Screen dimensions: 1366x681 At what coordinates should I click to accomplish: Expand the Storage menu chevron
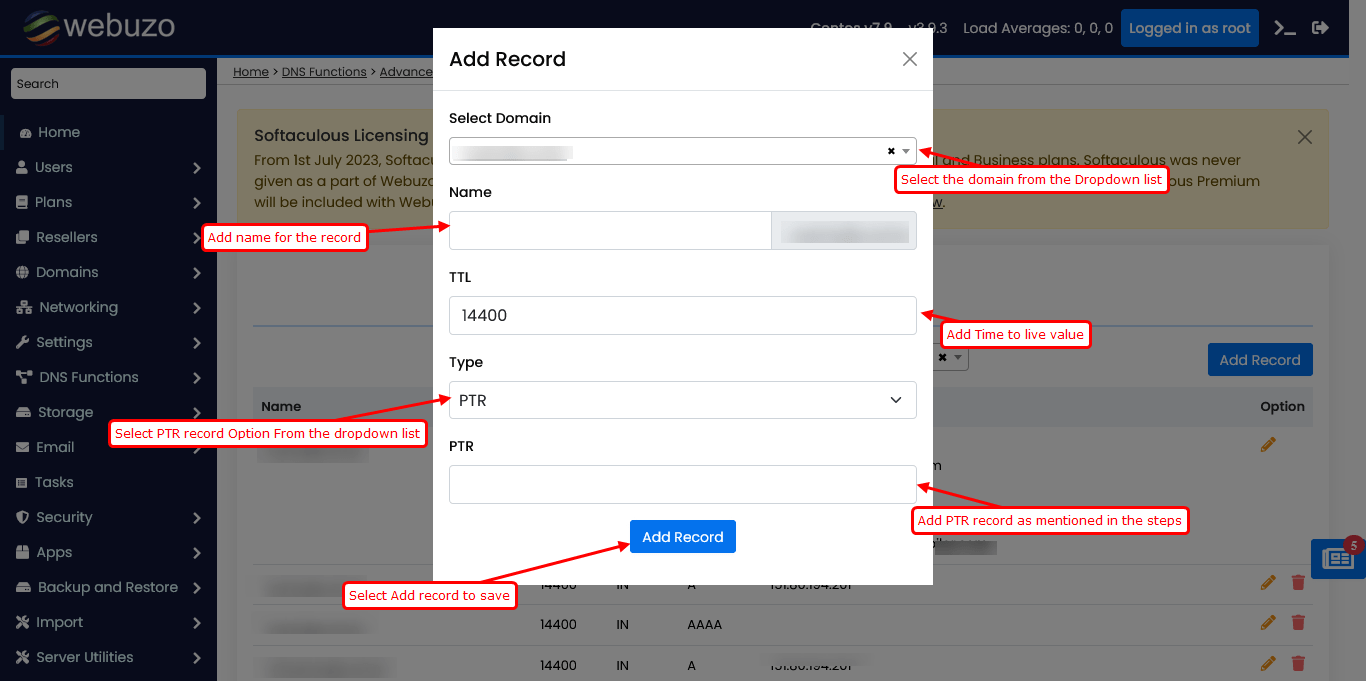pos(197,413)
